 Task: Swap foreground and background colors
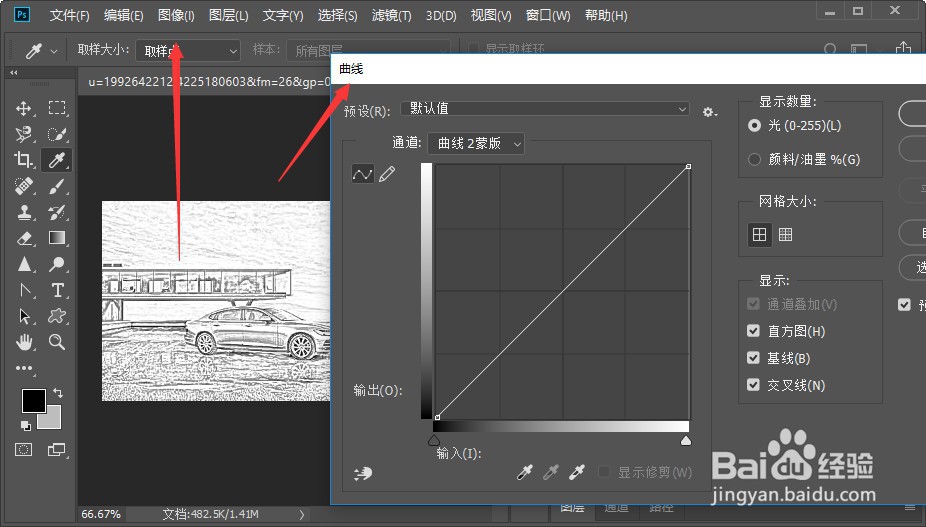[x=58, y=392]
